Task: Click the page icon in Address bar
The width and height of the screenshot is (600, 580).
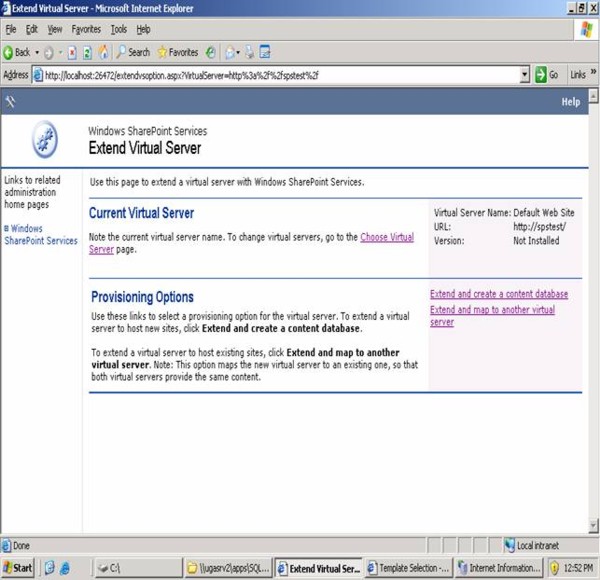Action: point(38,75)
